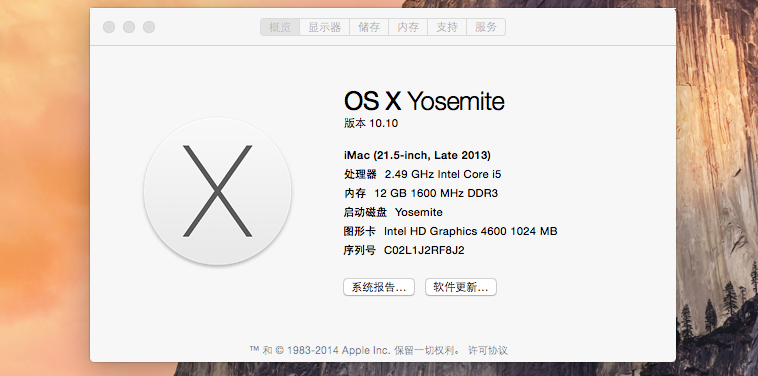
Task: Click the OS X Yosemite logo circle
Action: [218, 191]
